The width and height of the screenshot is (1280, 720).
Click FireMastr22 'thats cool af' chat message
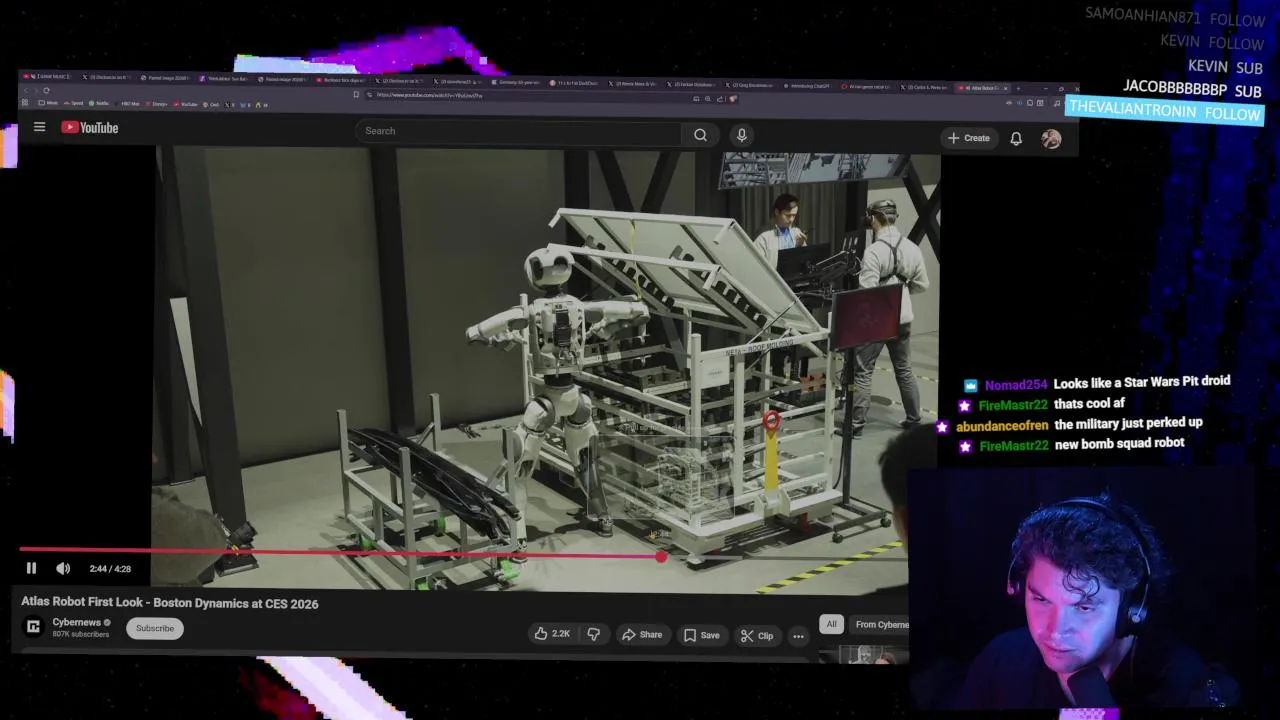1089,404
